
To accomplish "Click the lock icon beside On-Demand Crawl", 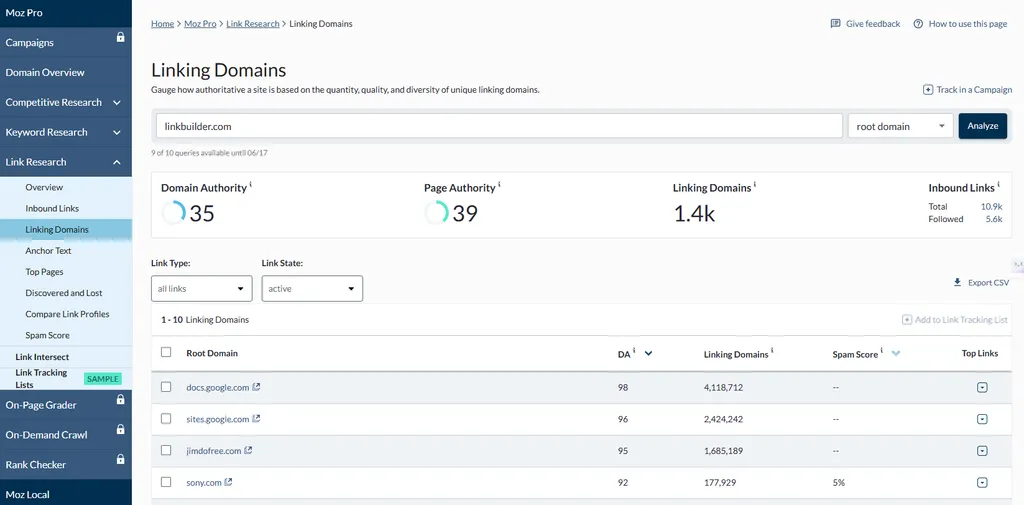I will coord(120,429).
